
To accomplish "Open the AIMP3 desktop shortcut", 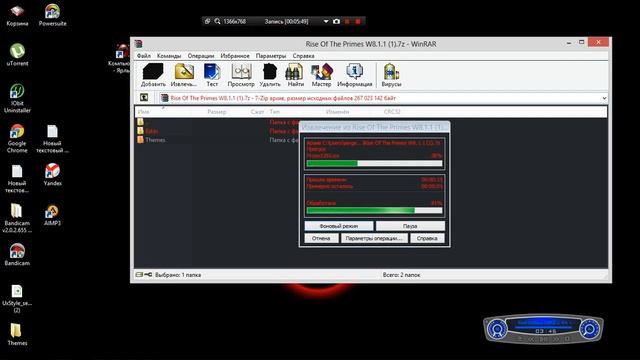I will click(x=52, y=215).
